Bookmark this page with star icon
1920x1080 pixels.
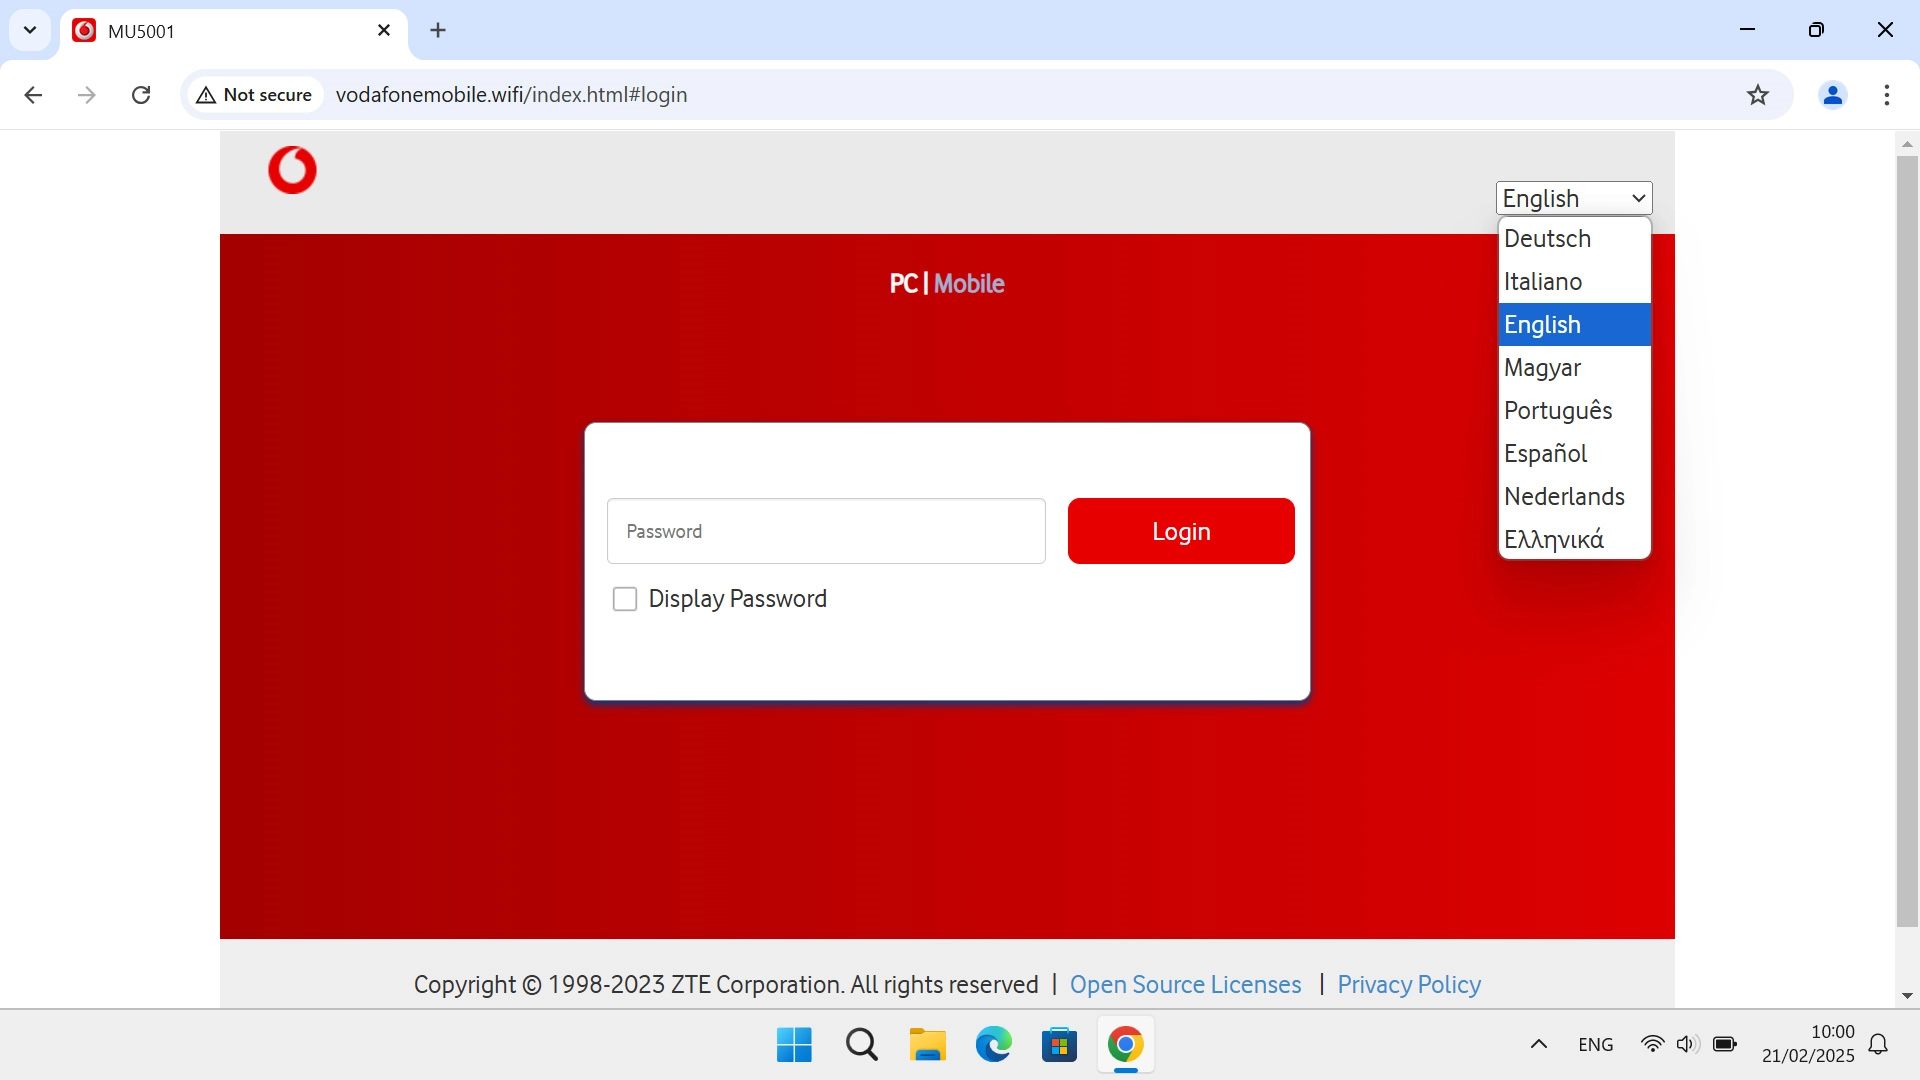pyautogui.click(x=1757, y=95)
